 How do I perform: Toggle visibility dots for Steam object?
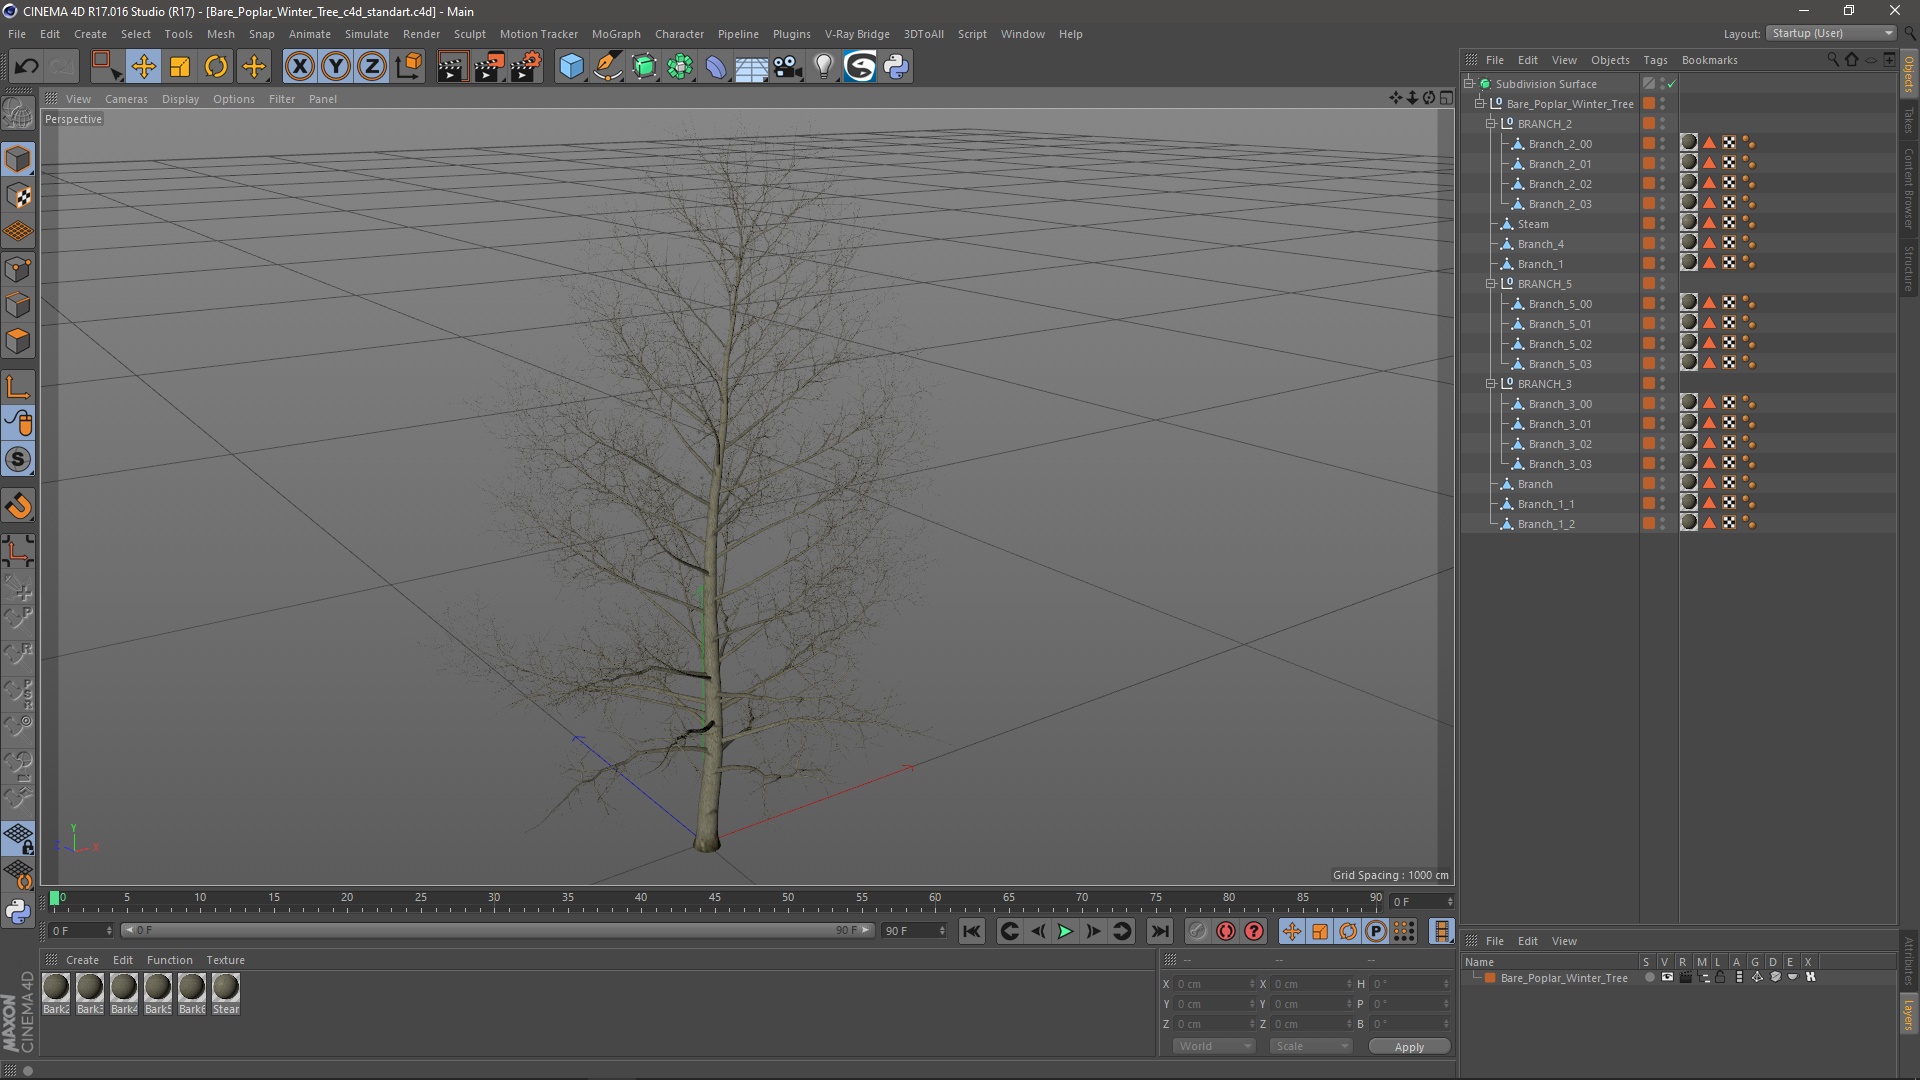pos(1663,224)
